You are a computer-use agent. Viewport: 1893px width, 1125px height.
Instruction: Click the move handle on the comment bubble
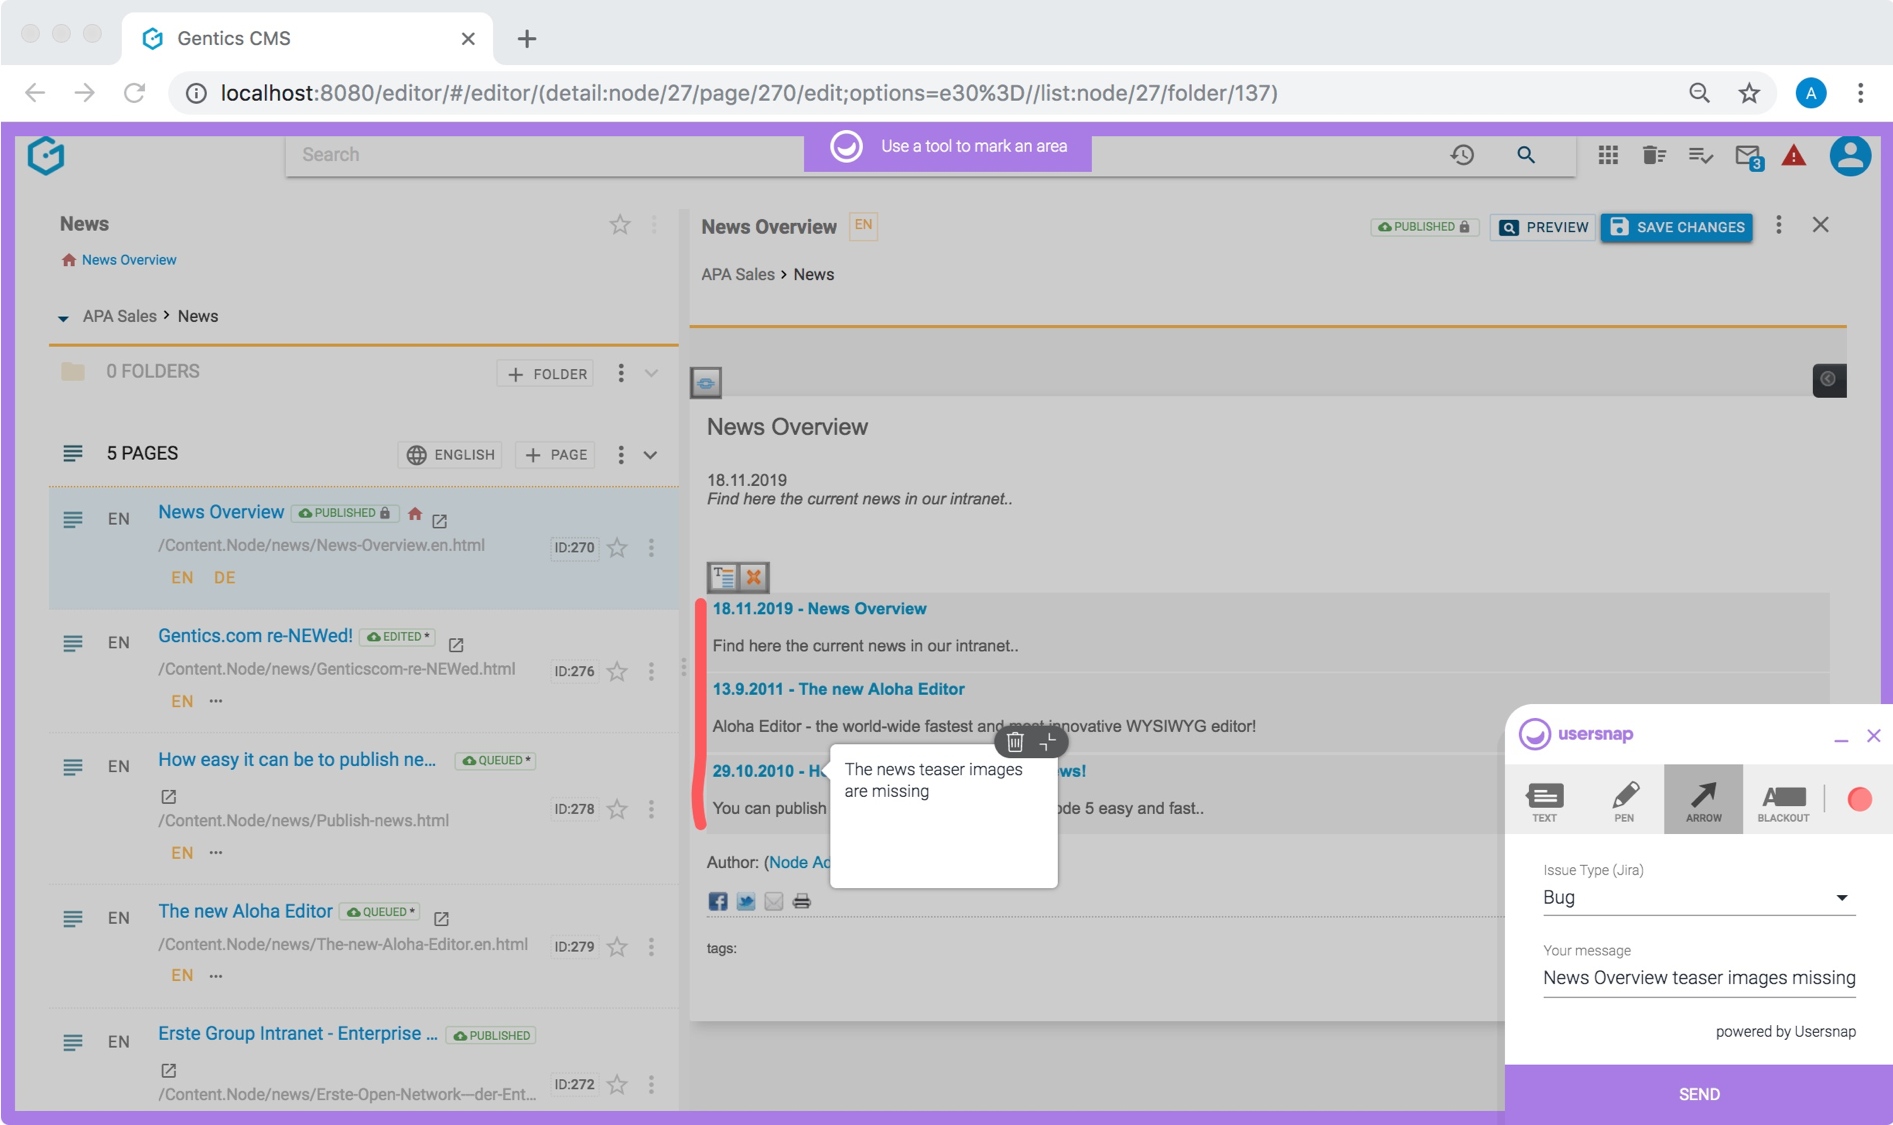coord(1047,742)
